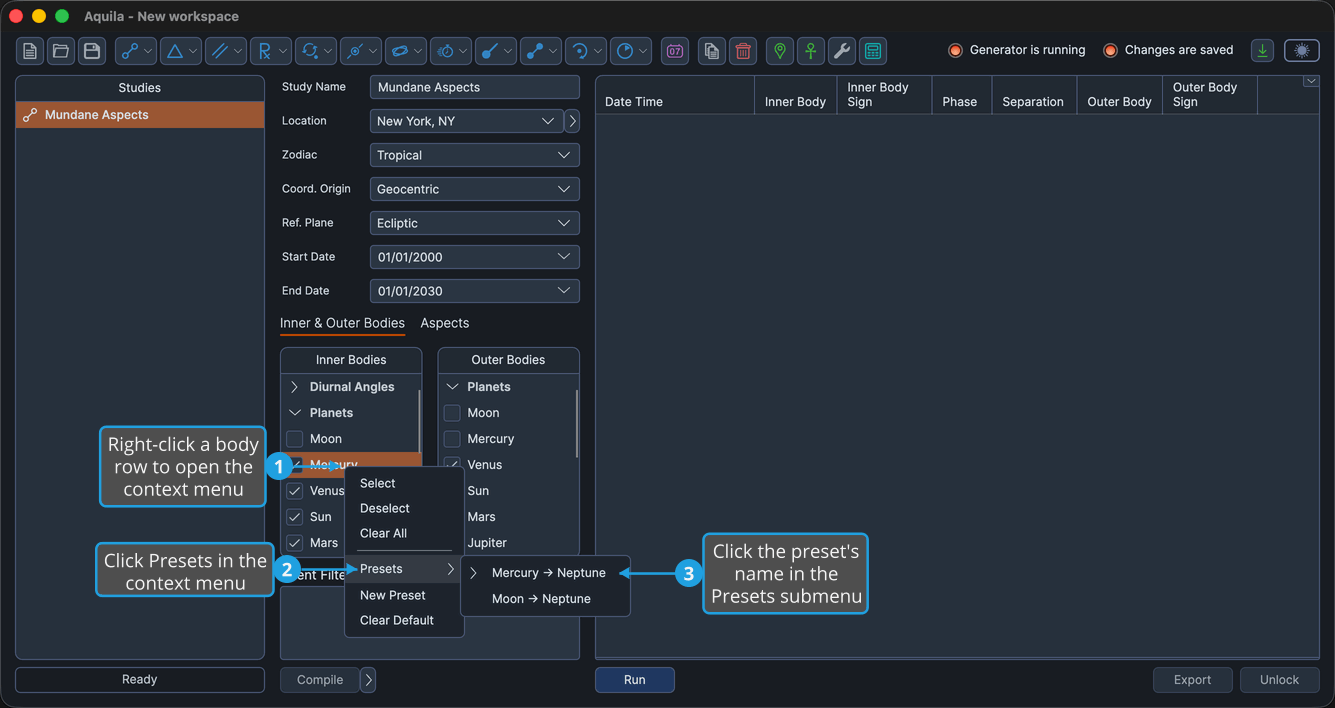
Task: Choose Clear Default from the context menu
Action: pos(404,620)
